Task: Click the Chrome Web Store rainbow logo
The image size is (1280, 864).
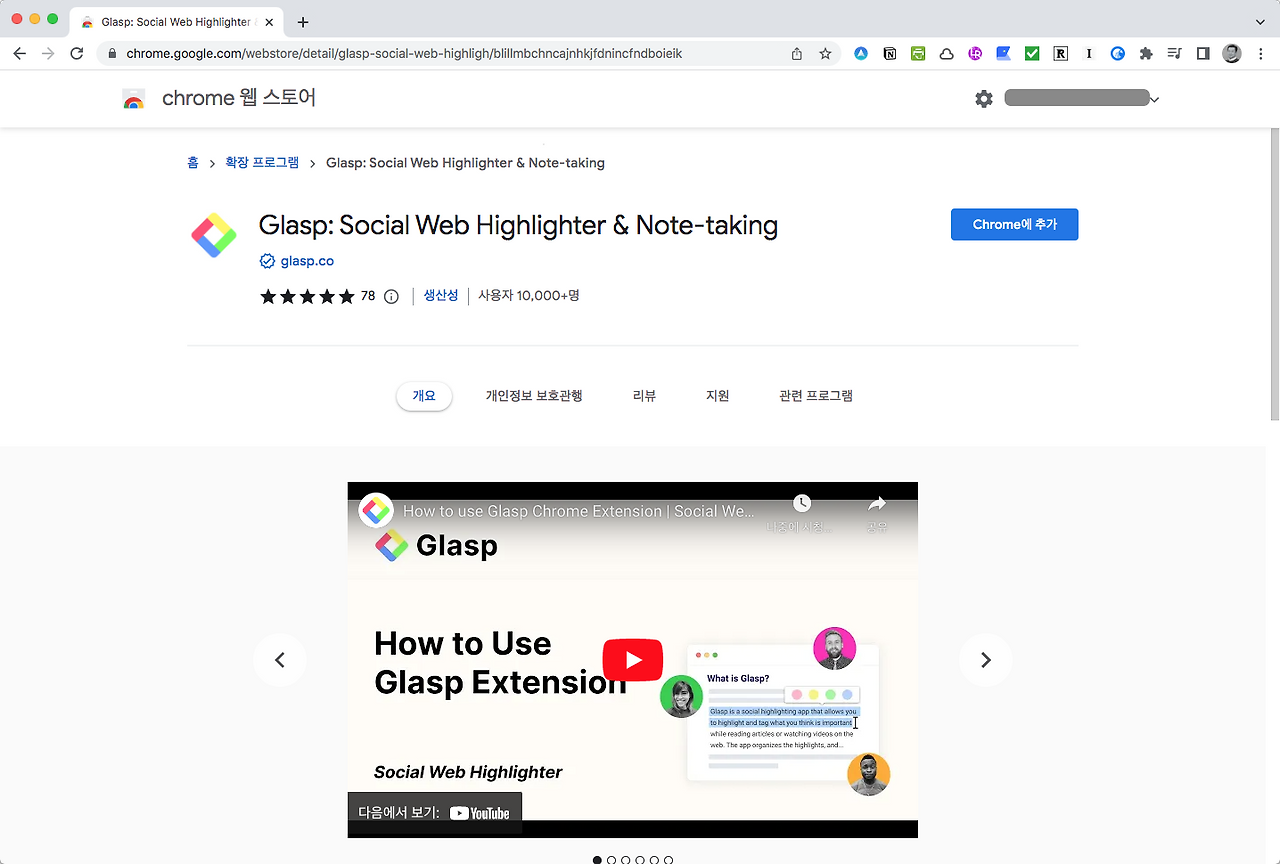Action: point(133,99)
